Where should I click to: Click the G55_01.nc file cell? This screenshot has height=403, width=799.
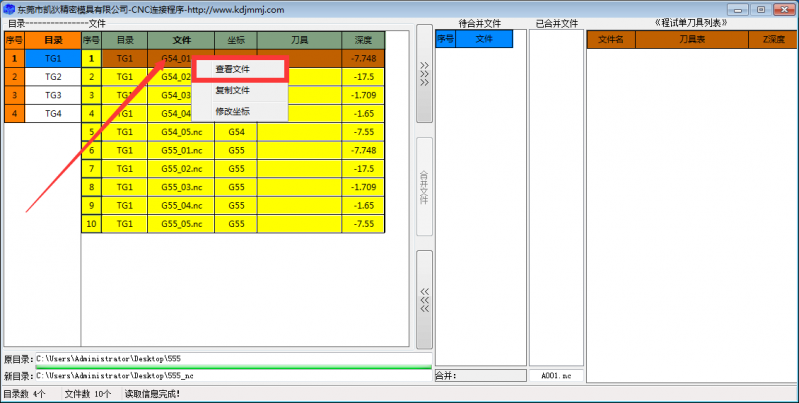coord(181,150)
